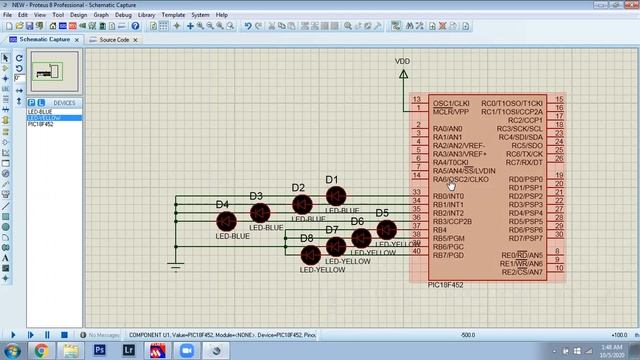This screenshot has width=640, height=360.
Task: Click the Rotate Anti-Clockwise arrow button
Action: point(19,68)
